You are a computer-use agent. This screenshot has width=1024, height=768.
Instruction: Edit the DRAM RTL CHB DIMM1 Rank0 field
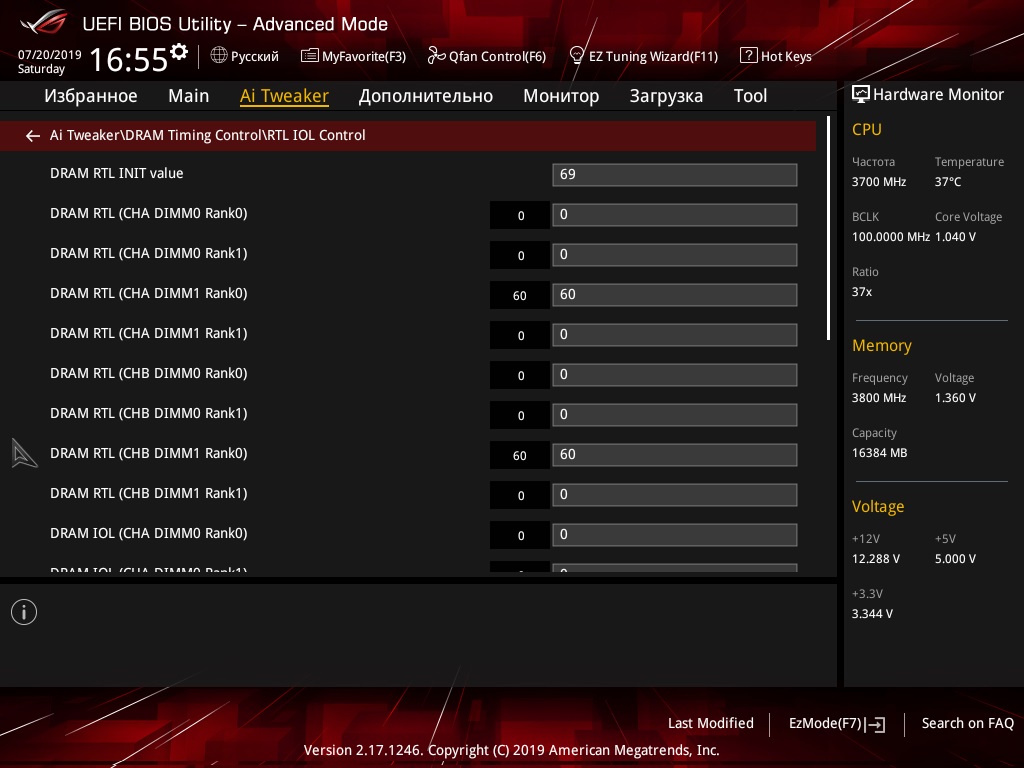click(x=675, y=455)
